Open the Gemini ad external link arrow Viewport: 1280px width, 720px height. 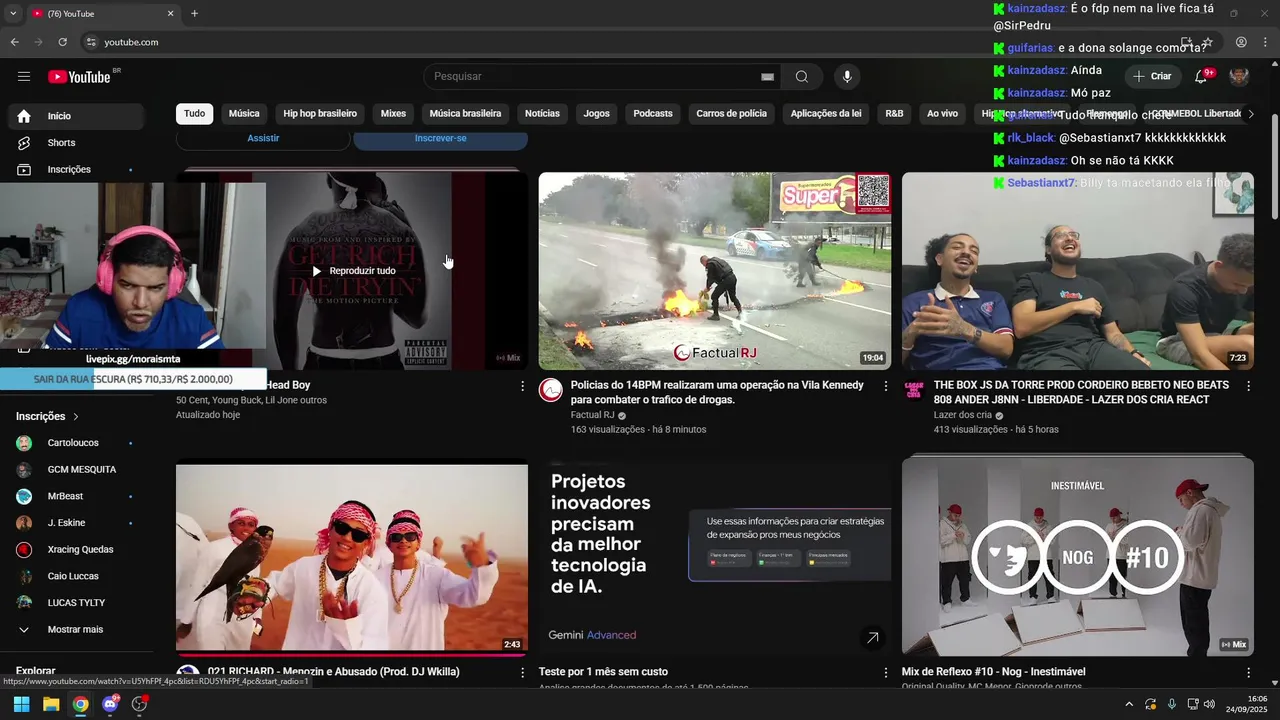point(872,637)
